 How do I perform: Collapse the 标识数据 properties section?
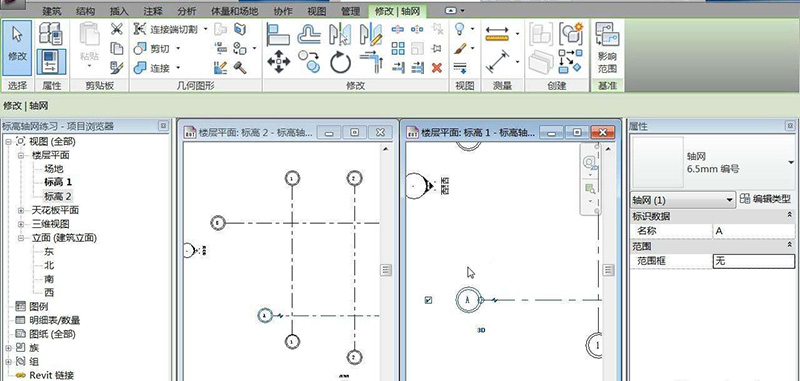click(790, 216)
